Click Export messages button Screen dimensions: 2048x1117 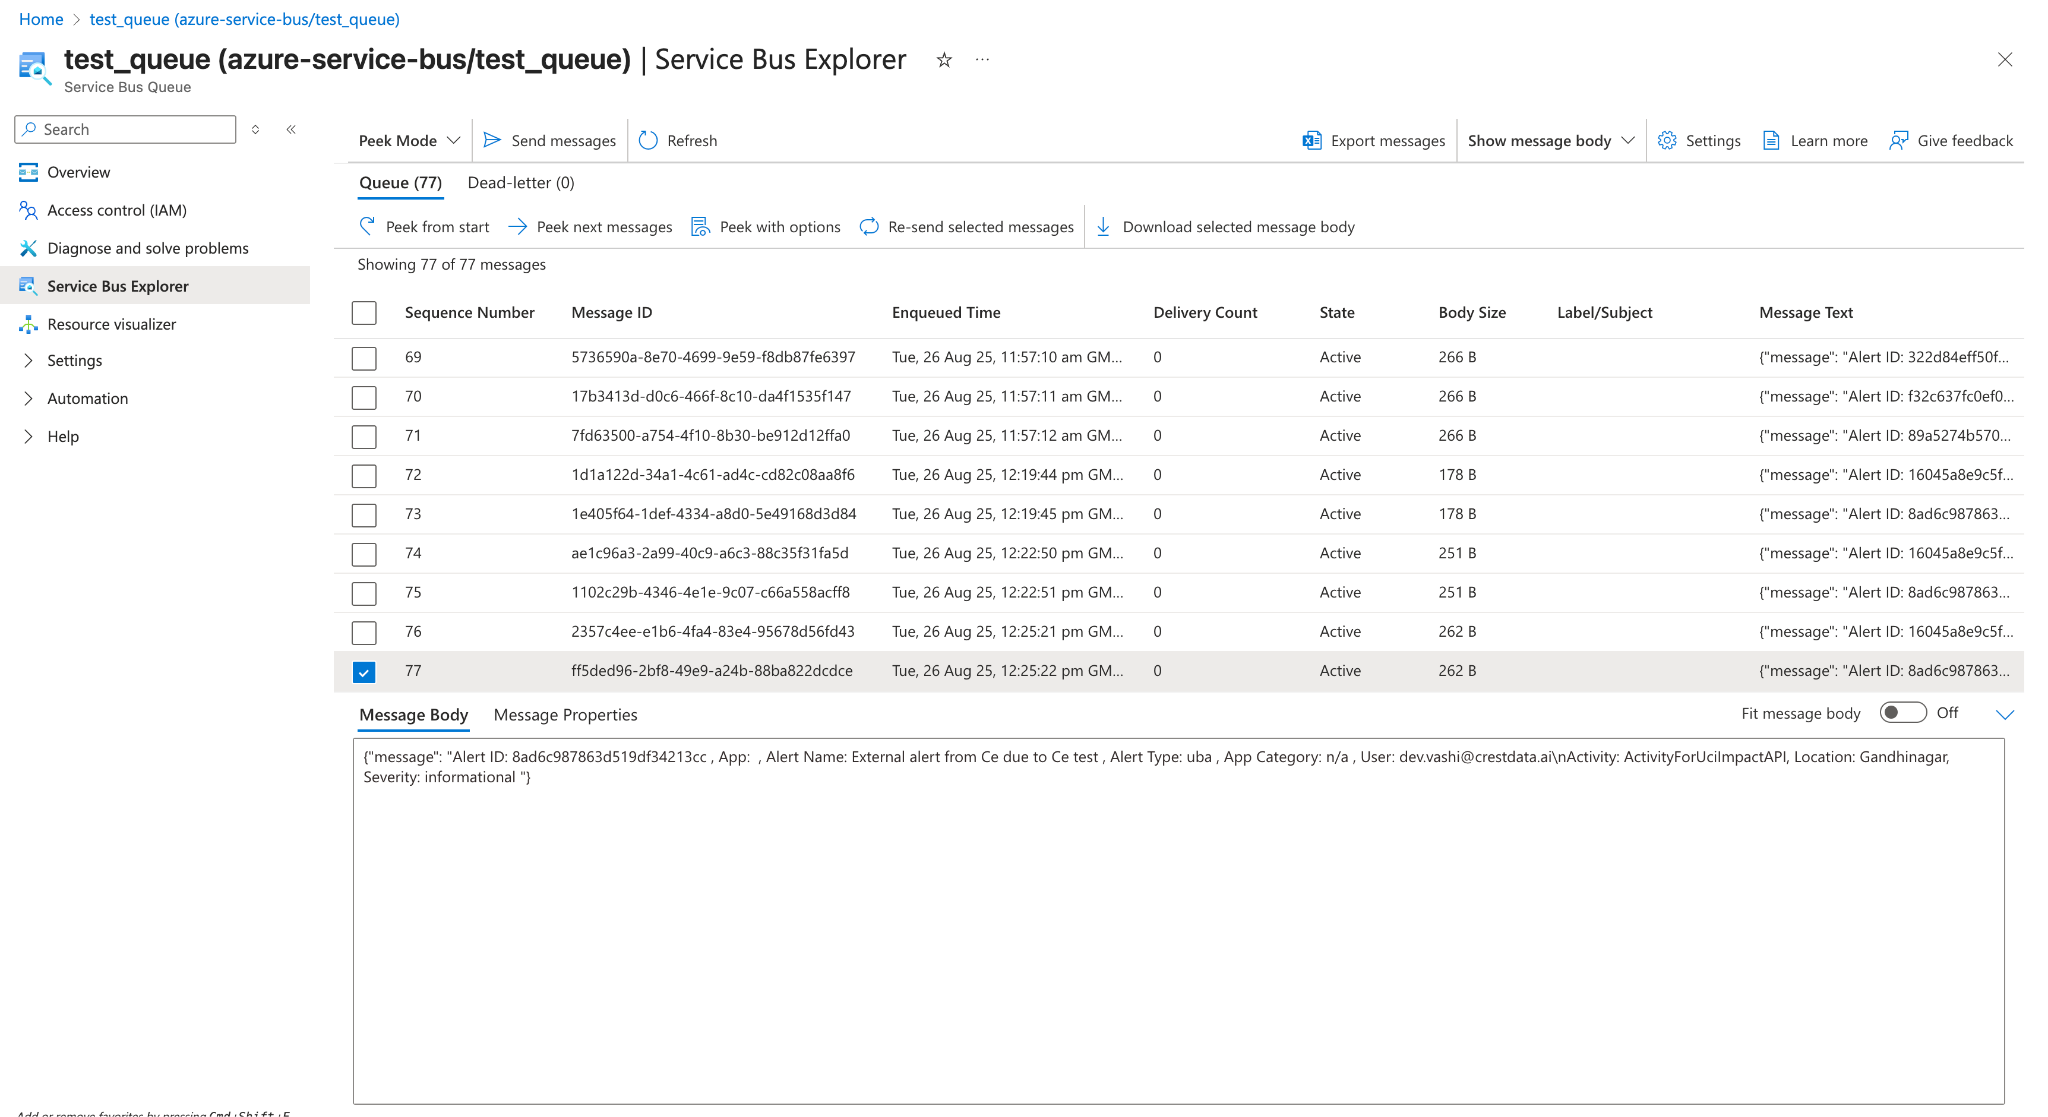point(1374,140)
